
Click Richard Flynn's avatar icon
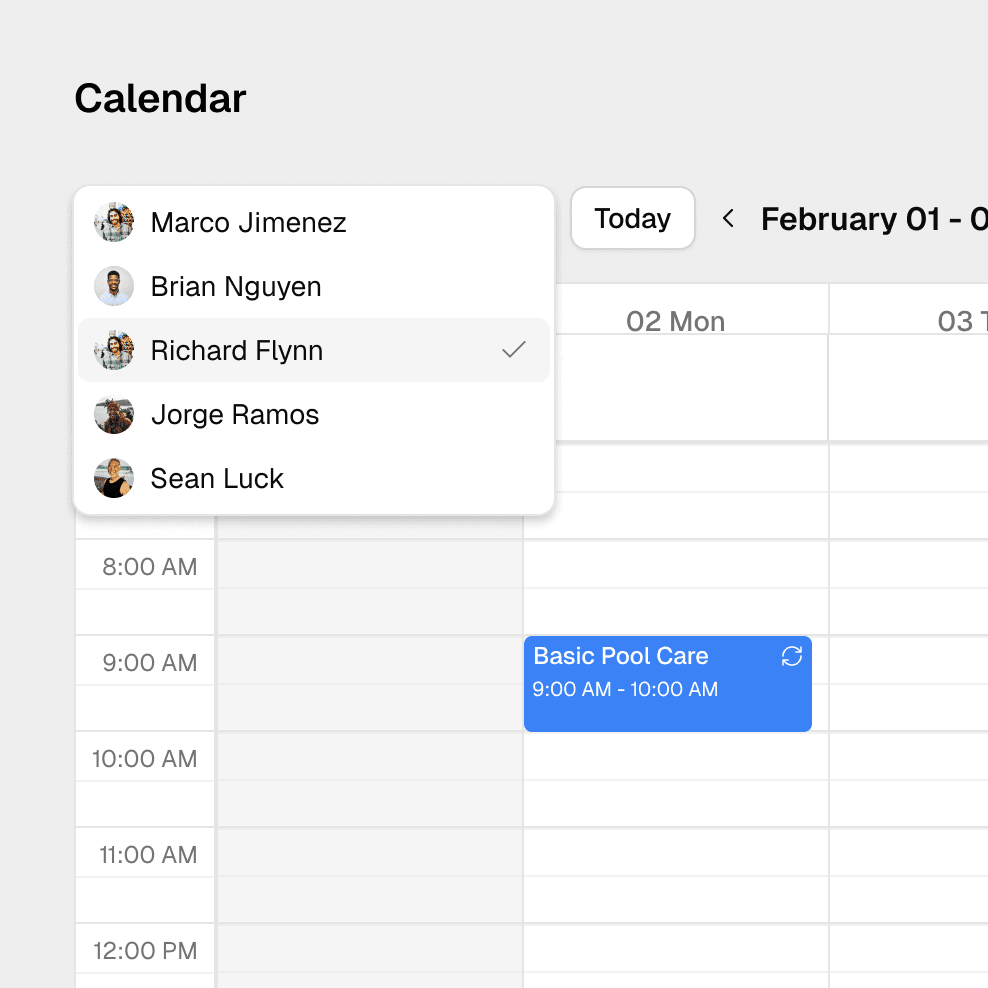click(x=113, y=351)
